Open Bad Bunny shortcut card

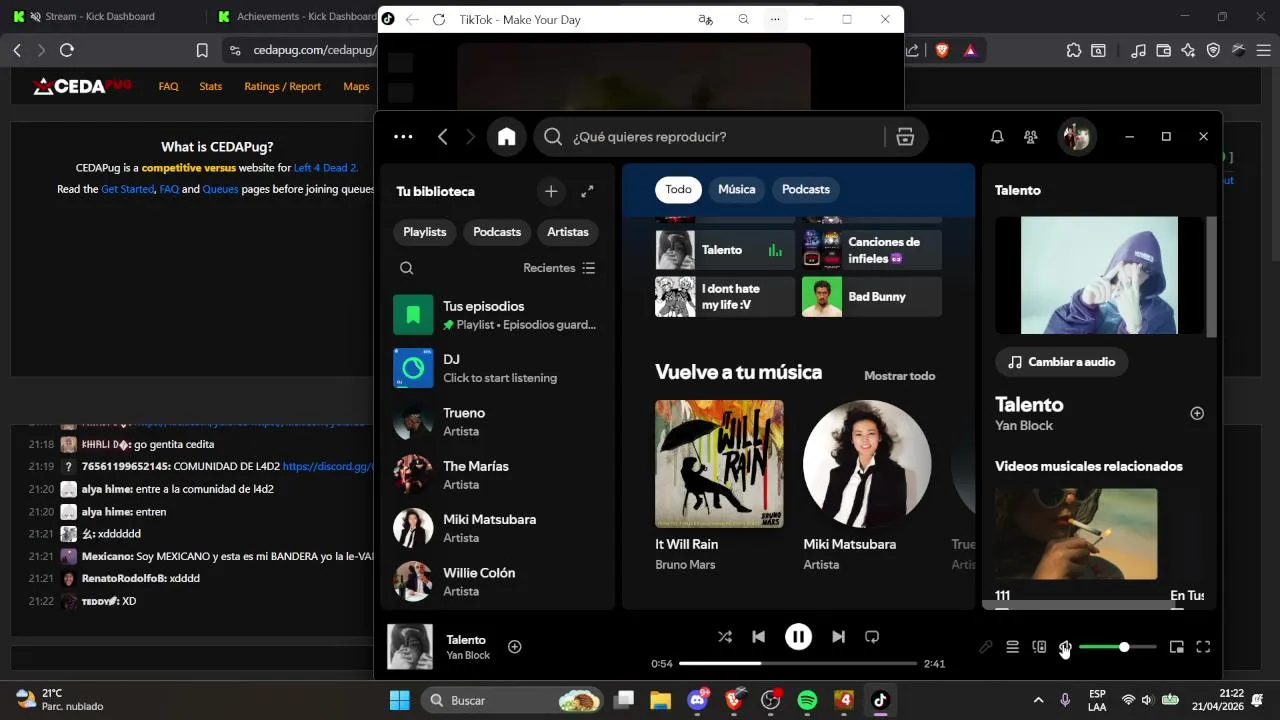[x=872, y=297]
